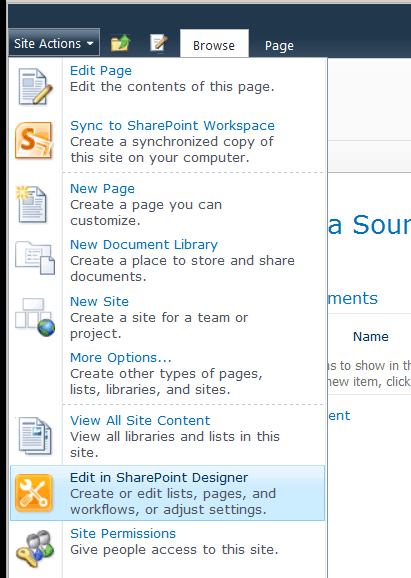The width and height of the screenshot is (411, 578).
Task: Click 'Create other types of pages, lists, libraries' description
Action: 166,382
